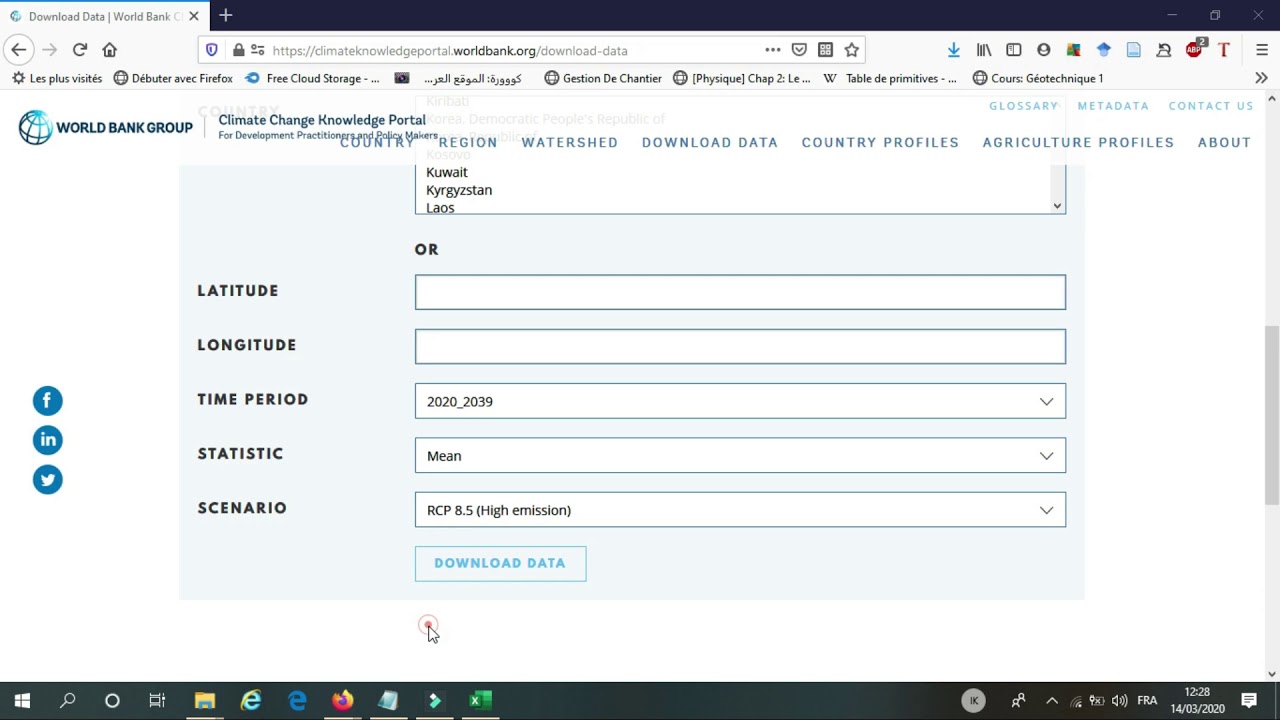This screenshot has height=720, width=1280.
Task: Select Laos in country list
Action: [x=440, y=207]
